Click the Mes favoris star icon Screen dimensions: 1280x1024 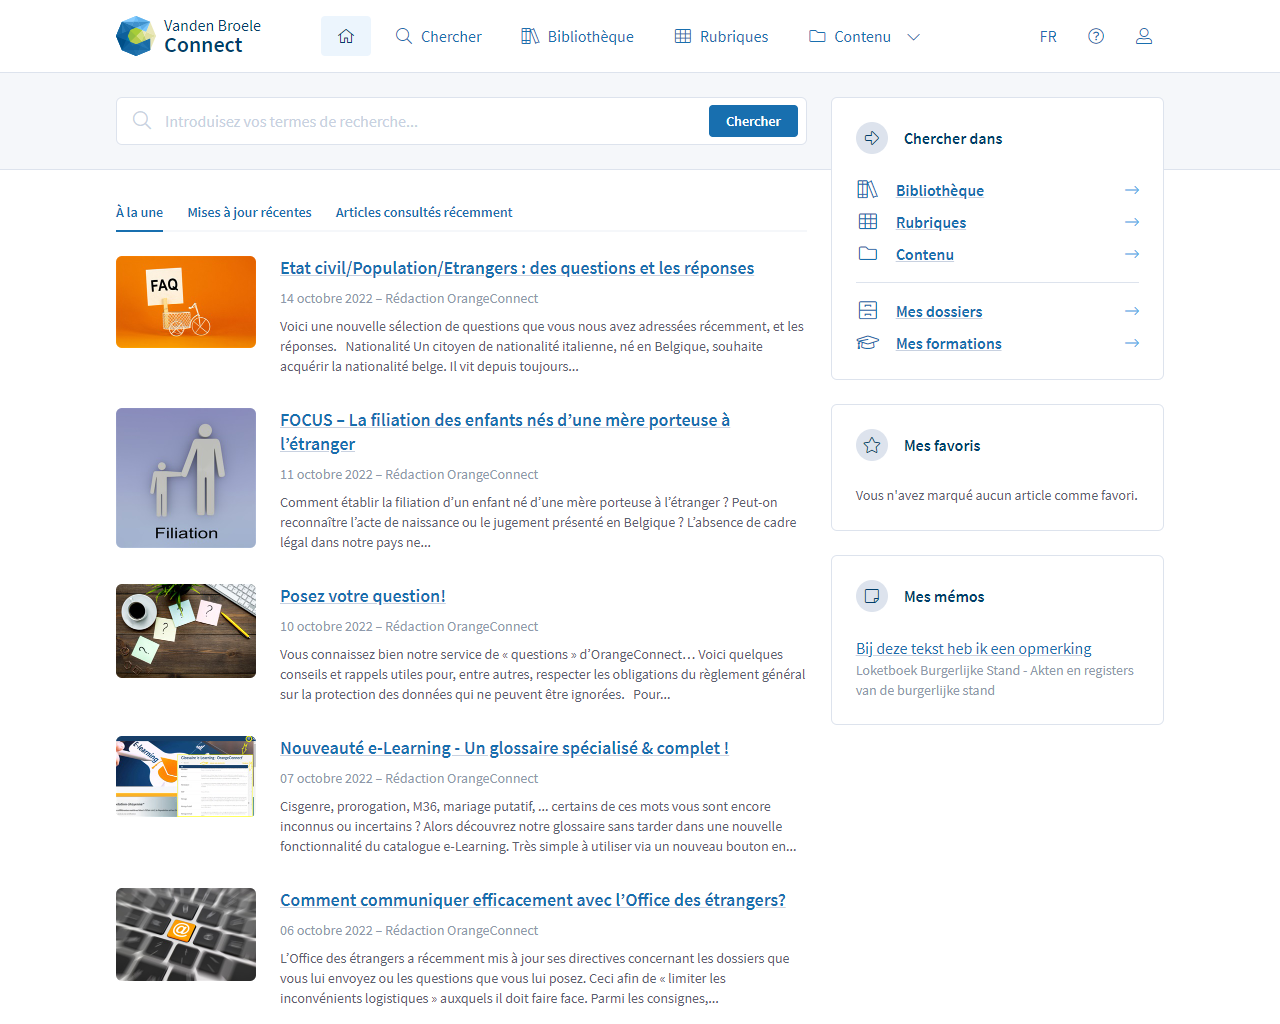(x=872, y=445)
